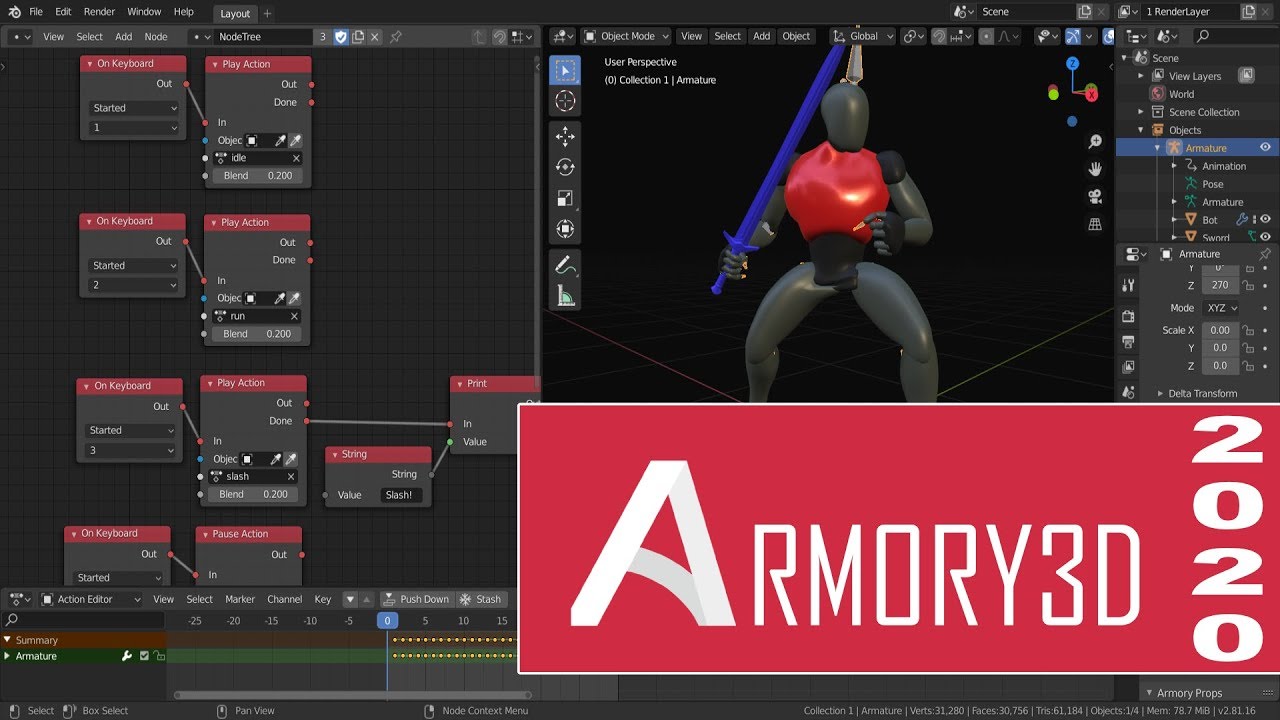Expand Armature channel in Action Editor
This screenshot has height=720, width=1280.
tap(7, 656)
